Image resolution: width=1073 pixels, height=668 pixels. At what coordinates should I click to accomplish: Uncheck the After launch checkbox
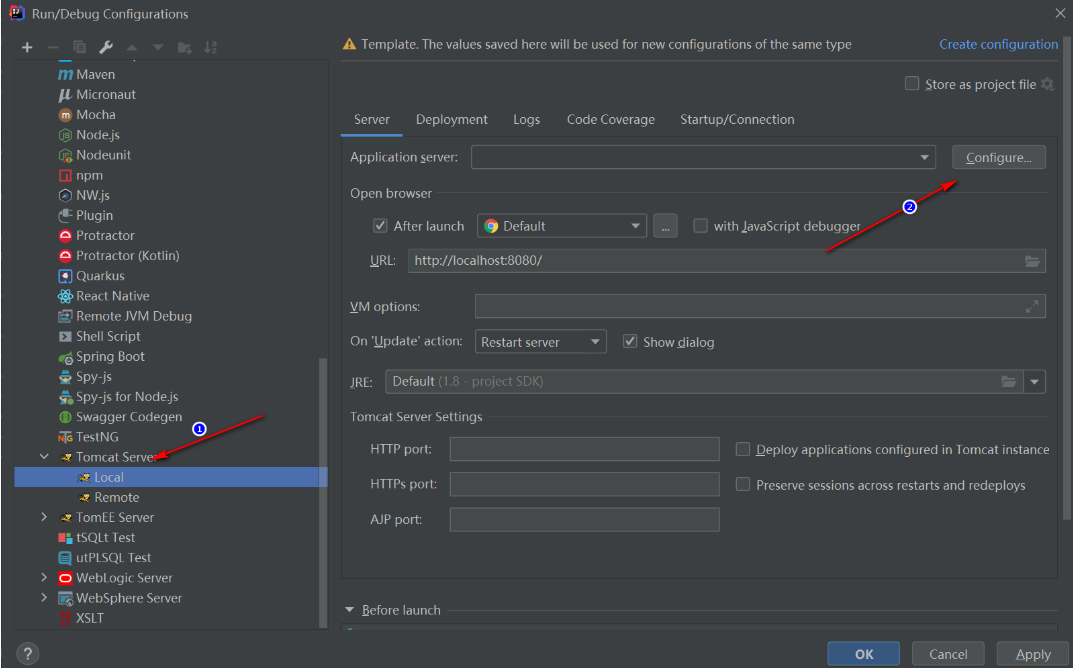[380, 225]
